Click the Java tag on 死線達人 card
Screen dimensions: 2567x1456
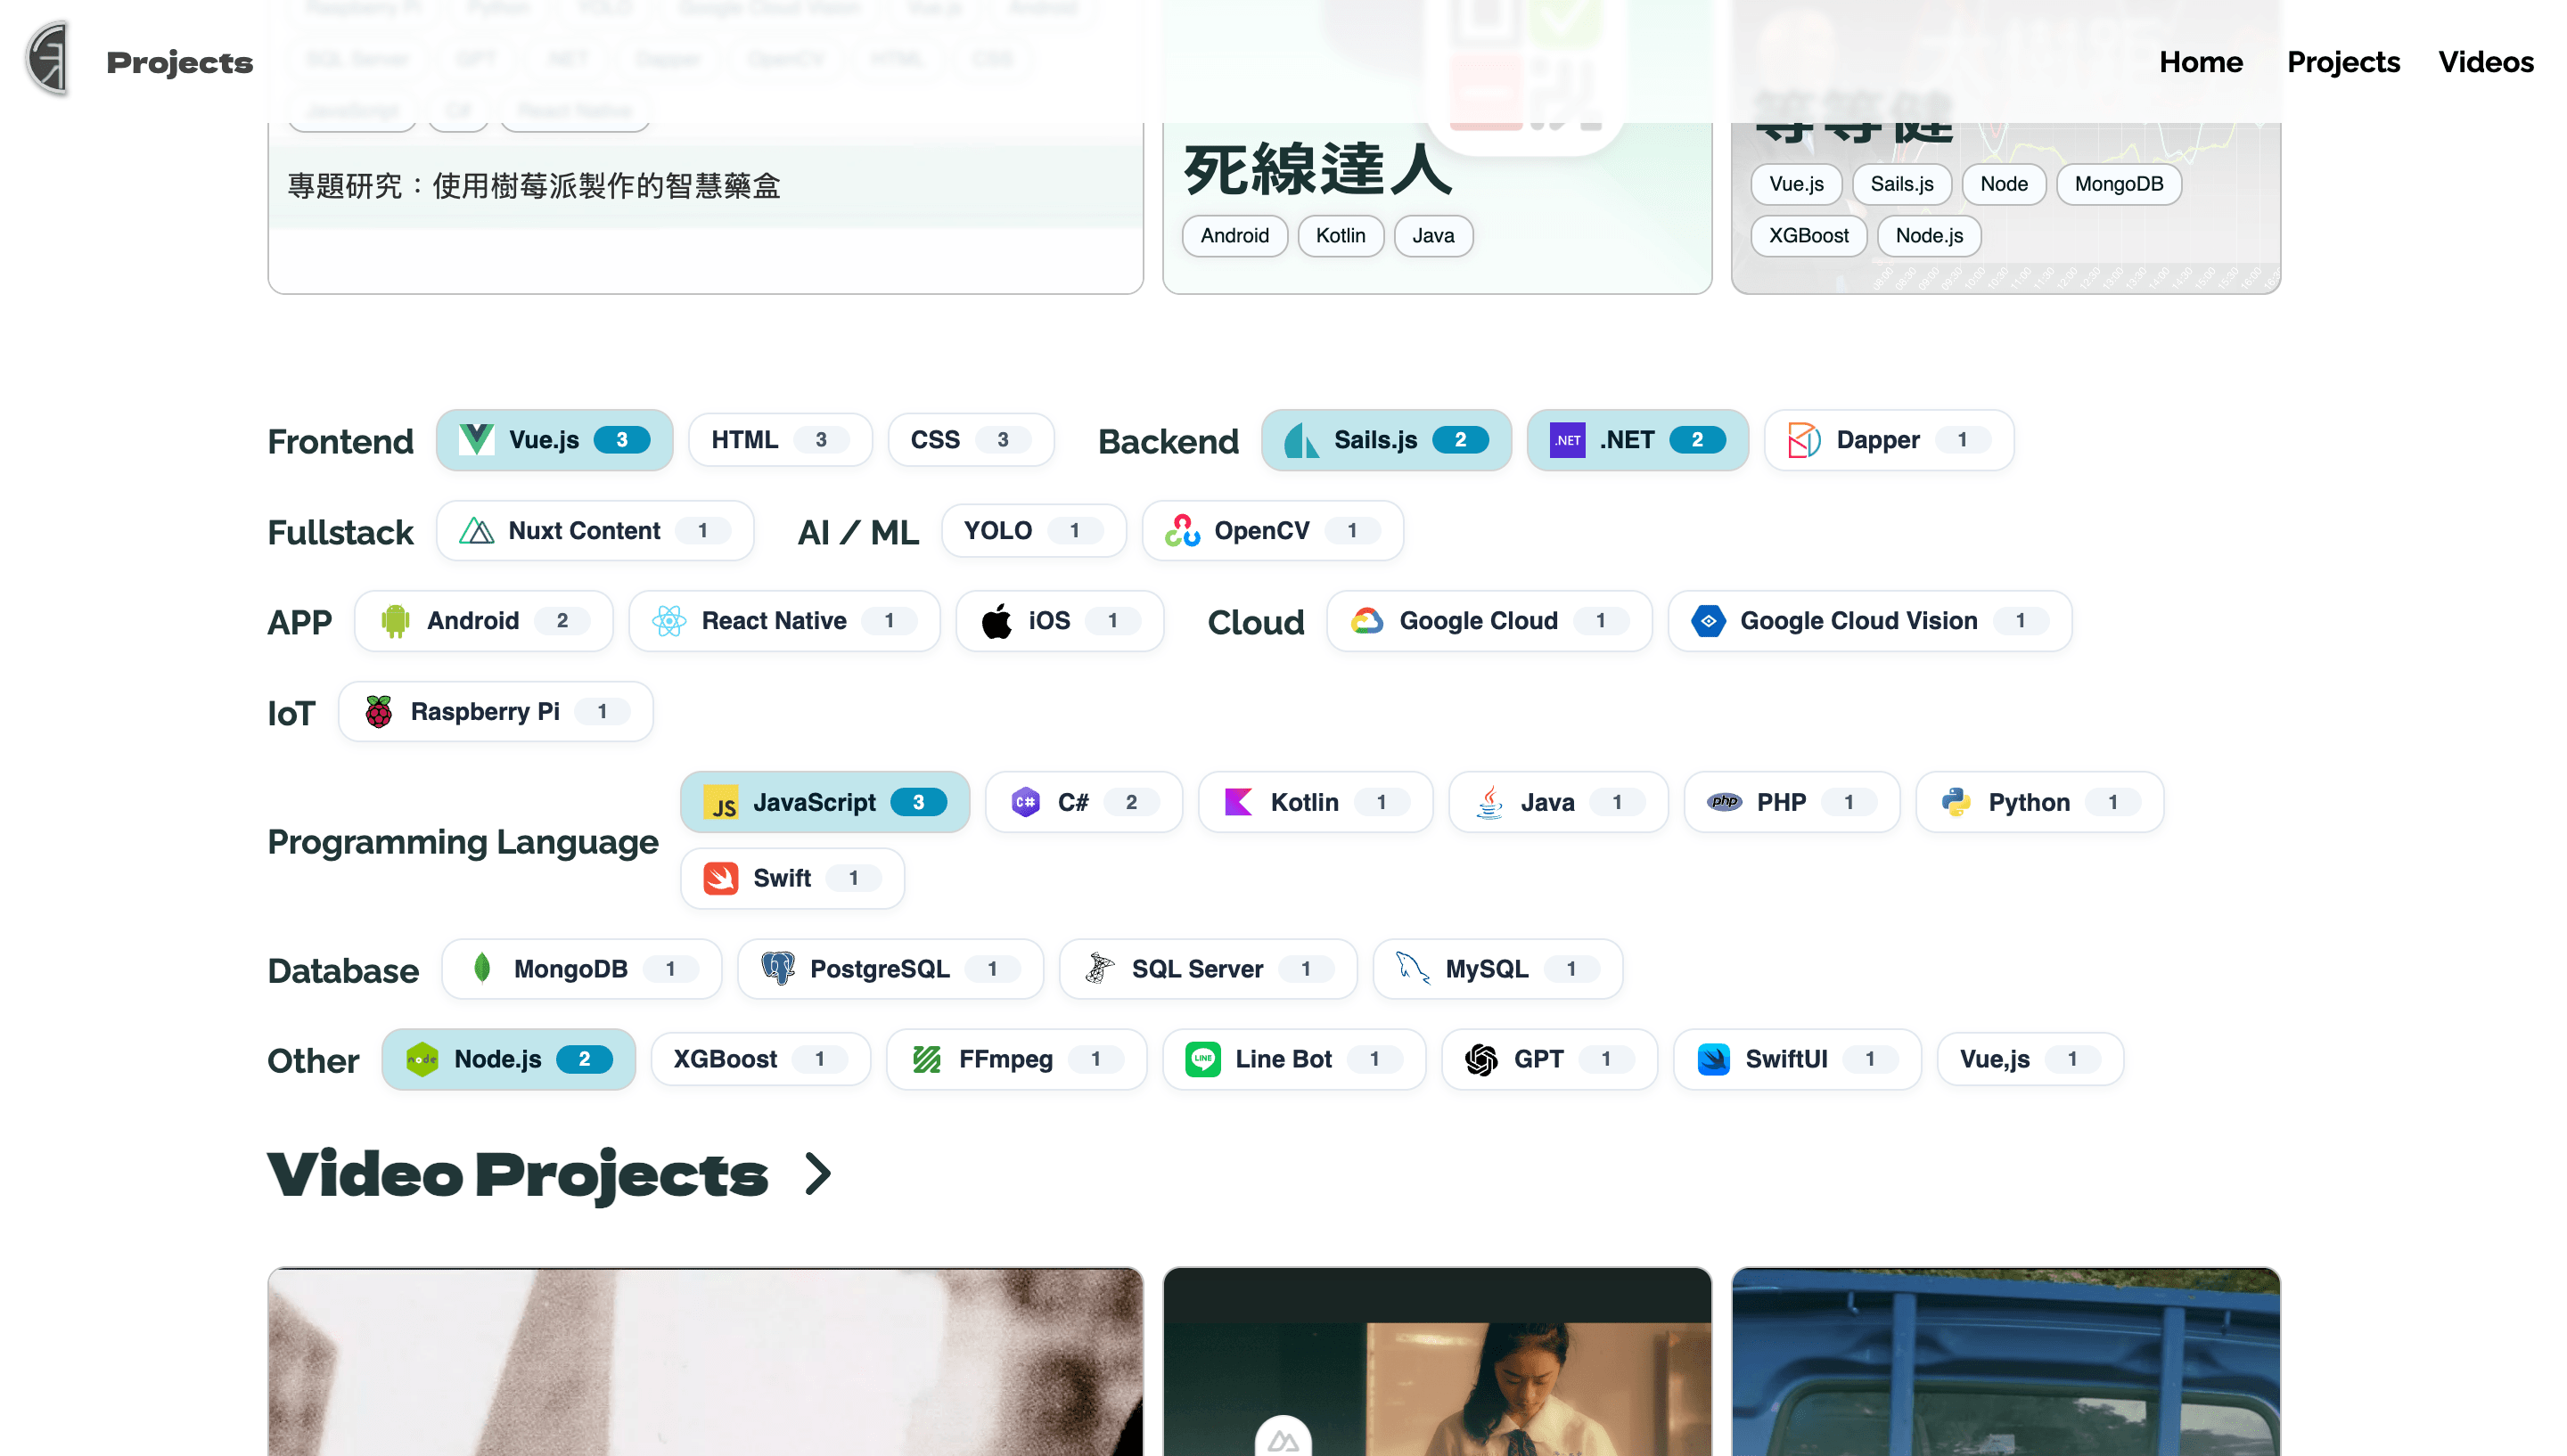[1433, 236]
